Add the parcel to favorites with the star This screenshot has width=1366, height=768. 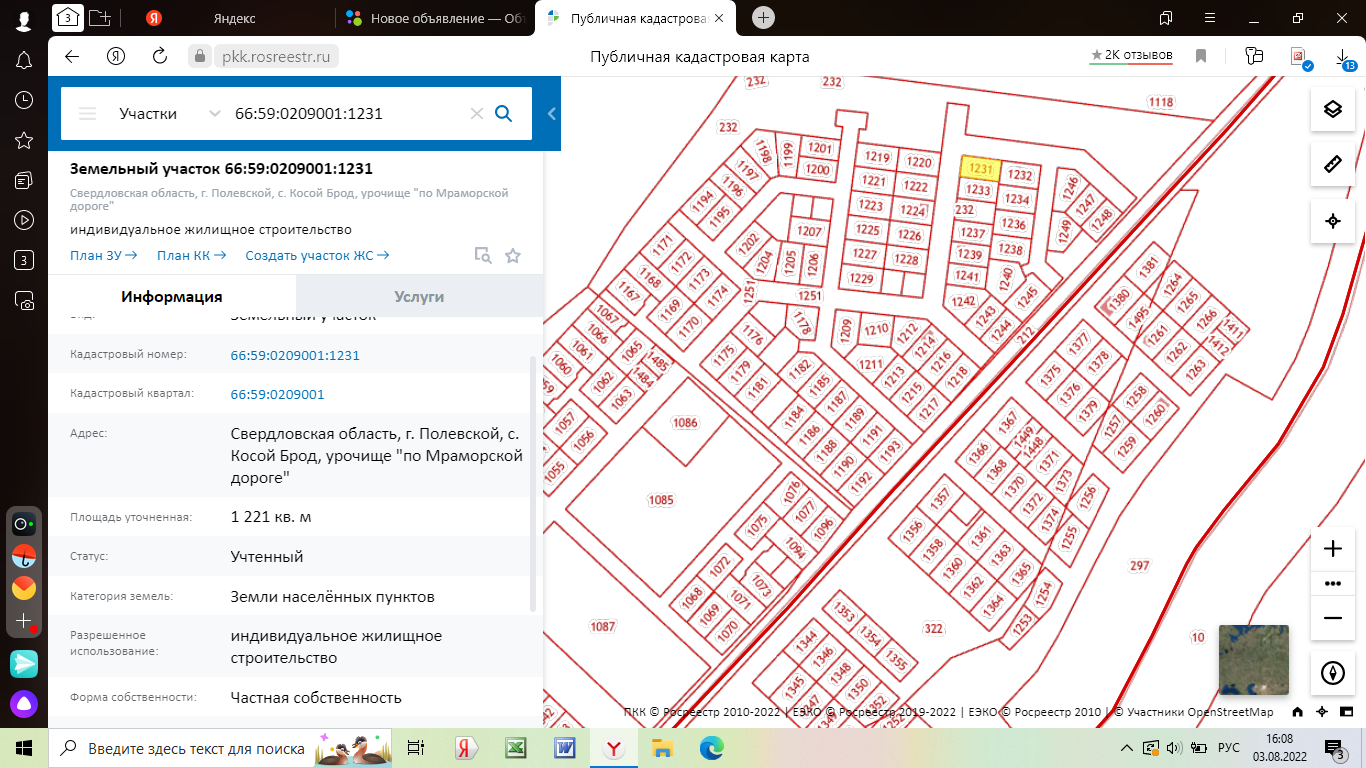click(513, 256)
